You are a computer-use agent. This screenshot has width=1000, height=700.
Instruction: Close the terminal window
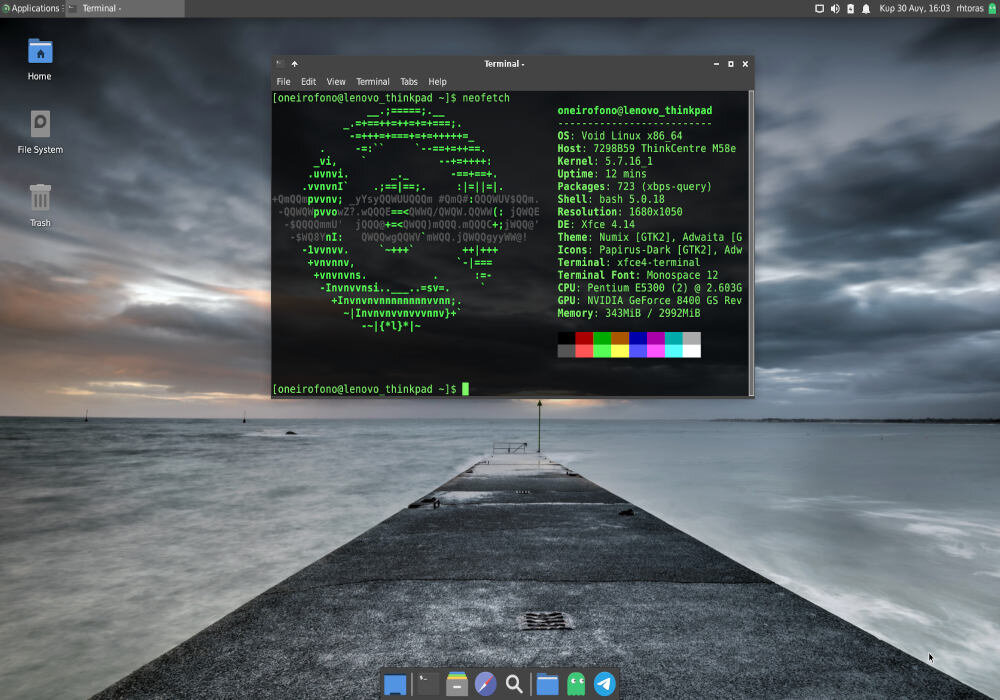pyautogui.click(x=745, y=64)
